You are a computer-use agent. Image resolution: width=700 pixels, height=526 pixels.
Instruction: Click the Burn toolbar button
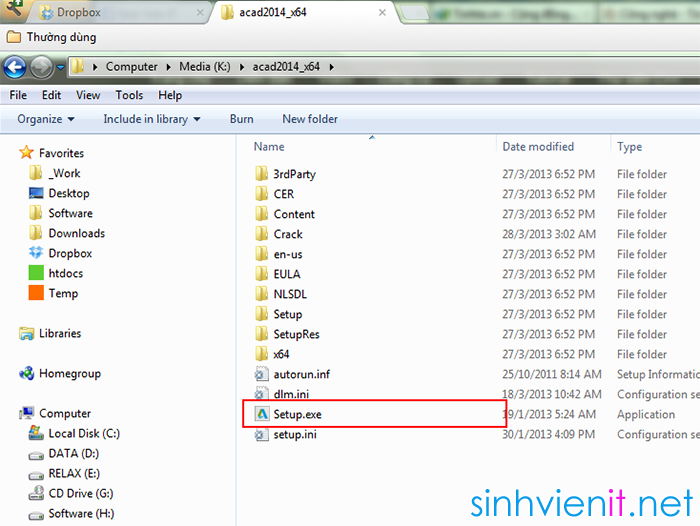[242, 119]
